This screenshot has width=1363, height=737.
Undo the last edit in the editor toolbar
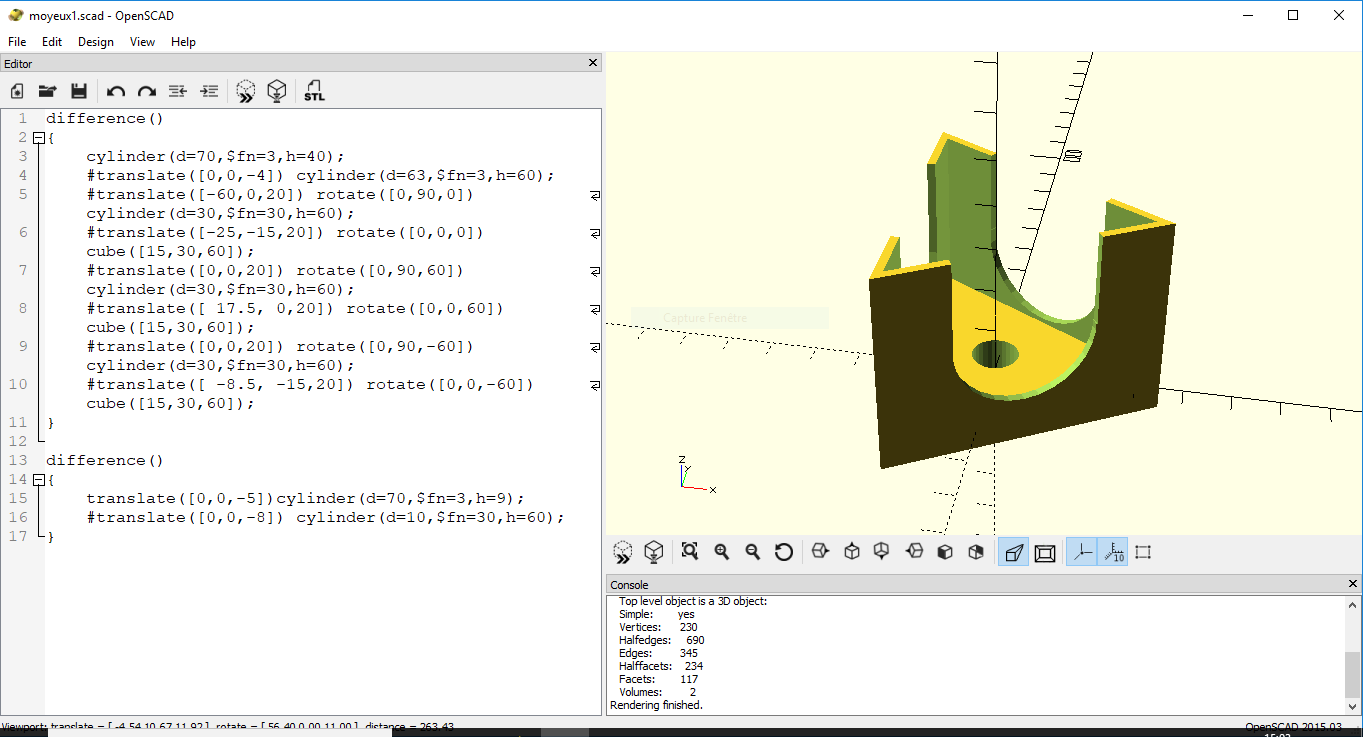(116, 91)
